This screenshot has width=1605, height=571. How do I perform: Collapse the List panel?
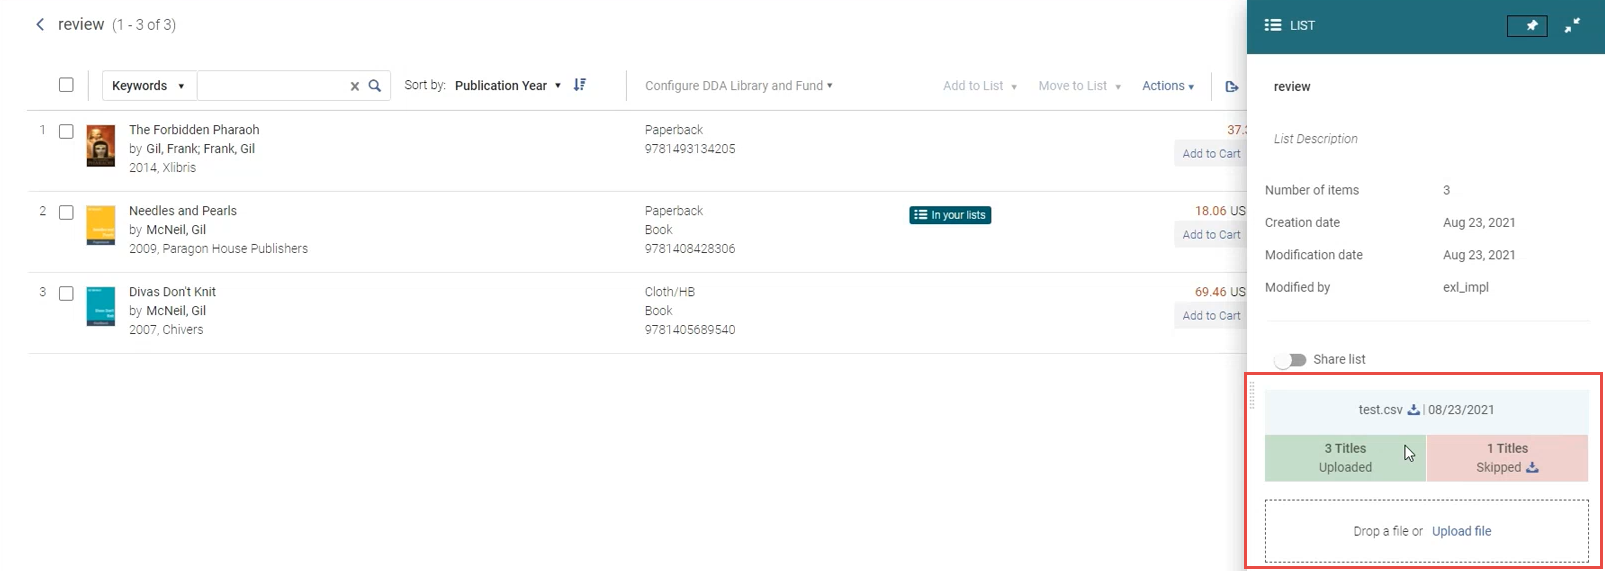pyautogui.click(x=1573, y=26)
